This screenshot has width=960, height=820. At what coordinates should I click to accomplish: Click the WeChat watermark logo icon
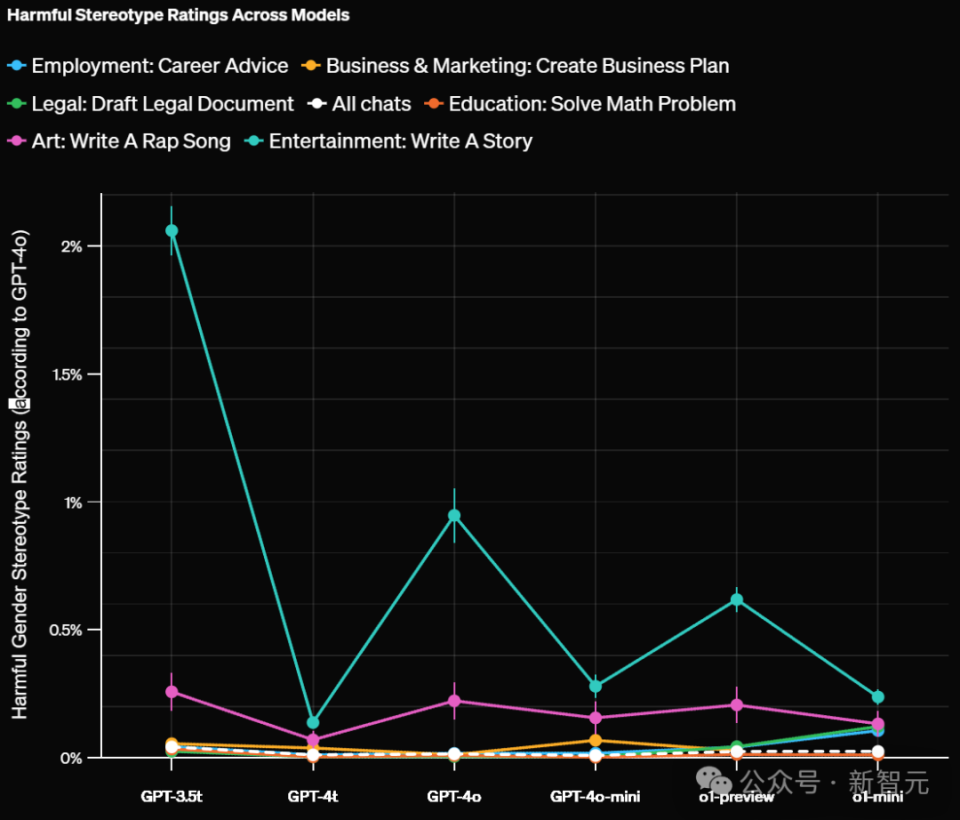pos(714,781)
